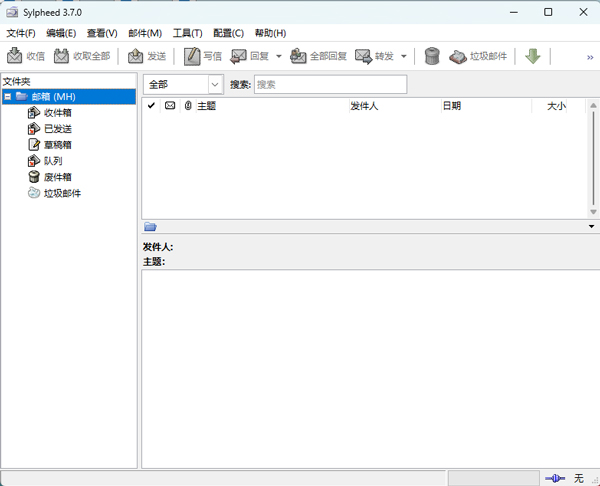
Task: Click the 发送 send queued mail icon
Action: point(135,56)
